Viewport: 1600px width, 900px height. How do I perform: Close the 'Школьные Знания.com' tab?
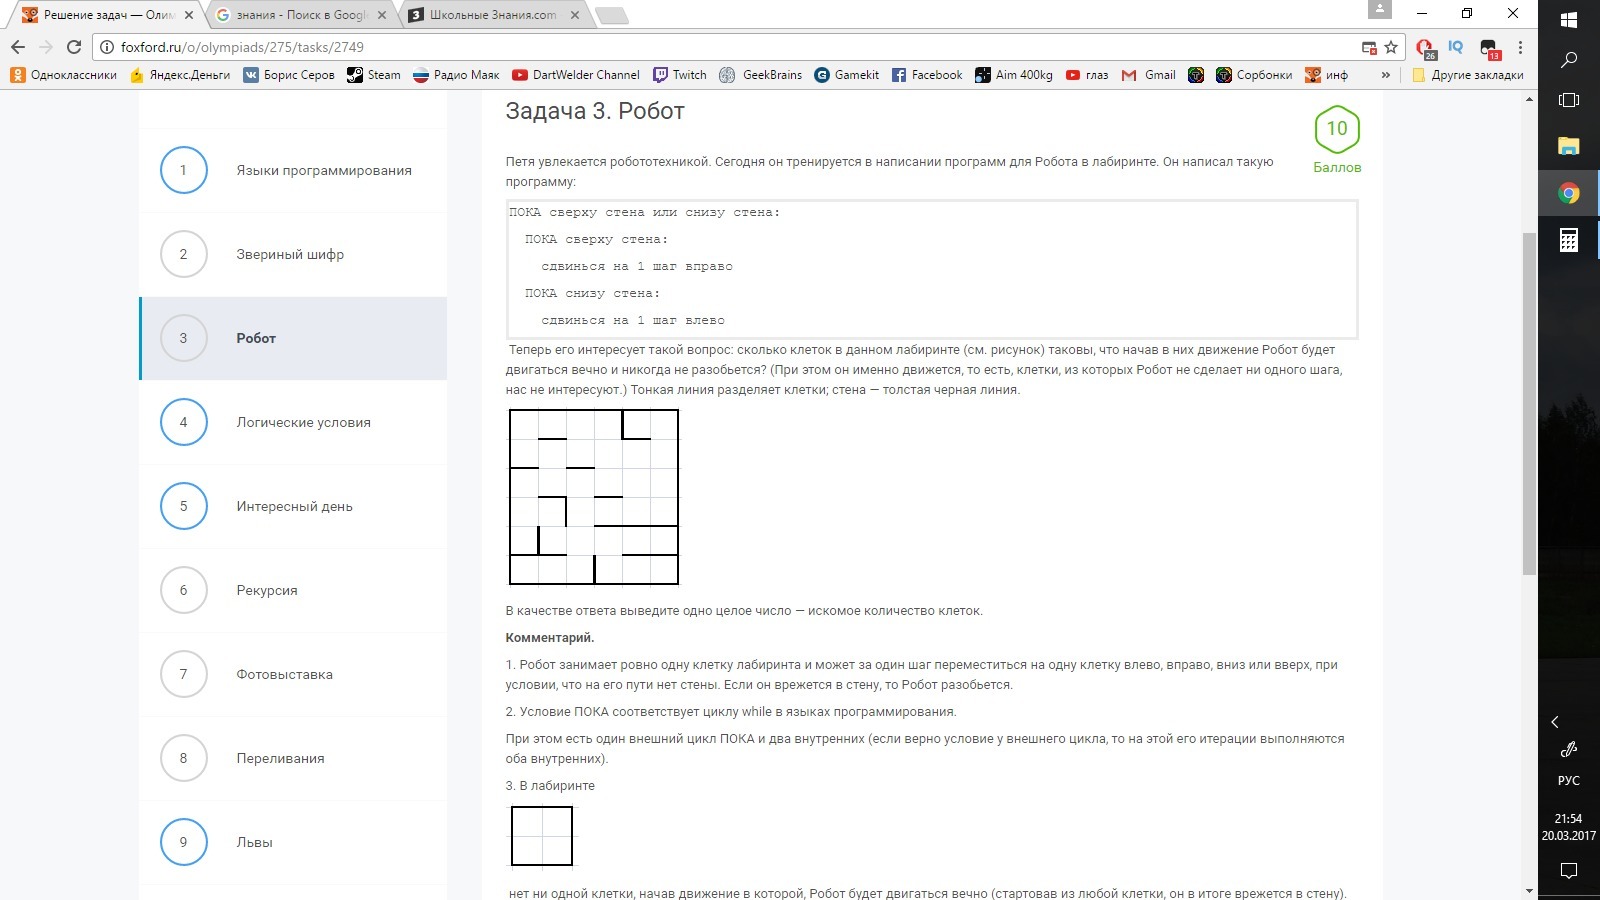pyautogui.click(x=574, y=15)
